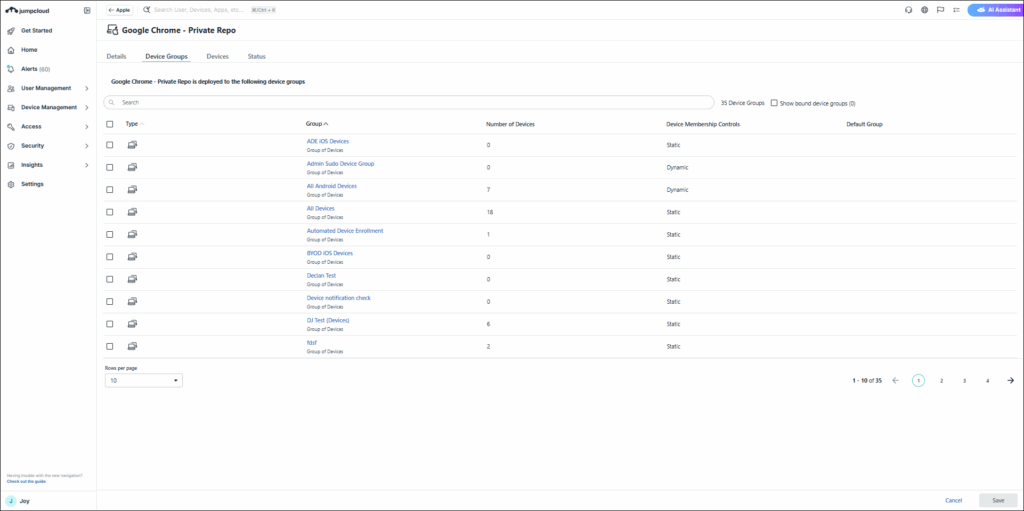
Task: Enable Show bound device groups checkbox
Action: click(x=774, y=103)
